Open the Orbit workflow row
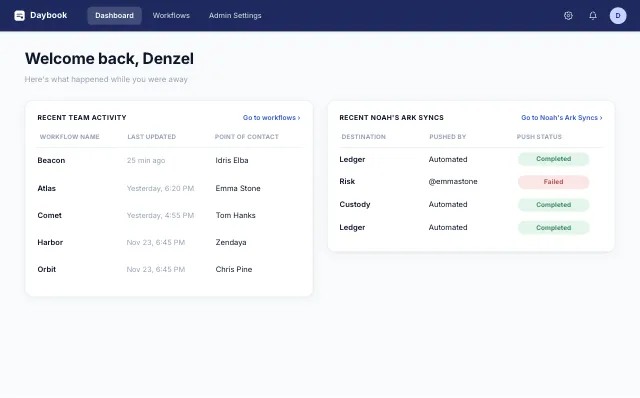This screenshot has height=398, width=640. (169, 269)
